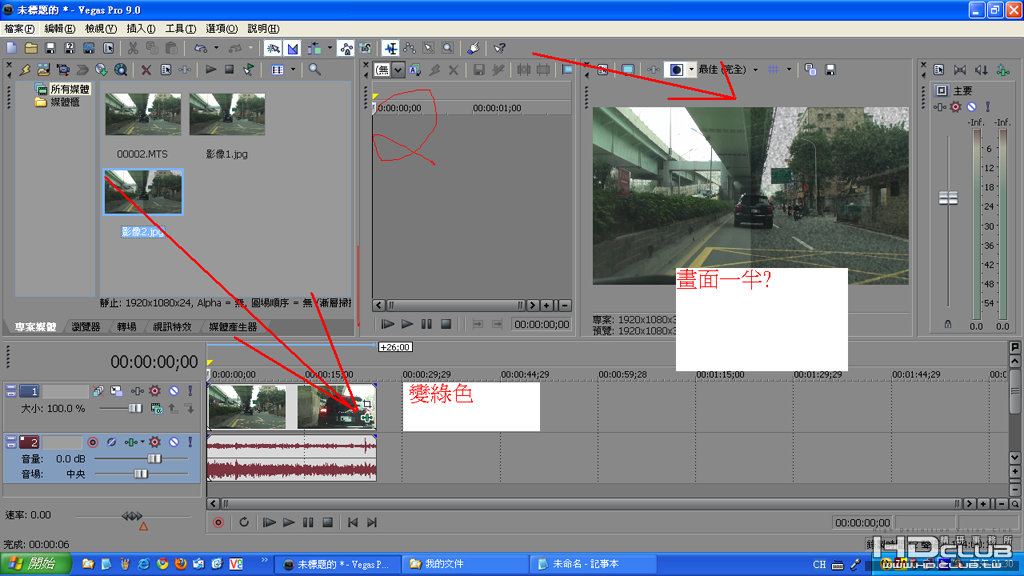Screen dimensions: 1024x576
Task: Open the media search magnifier tool
Action: pos(314,70)
